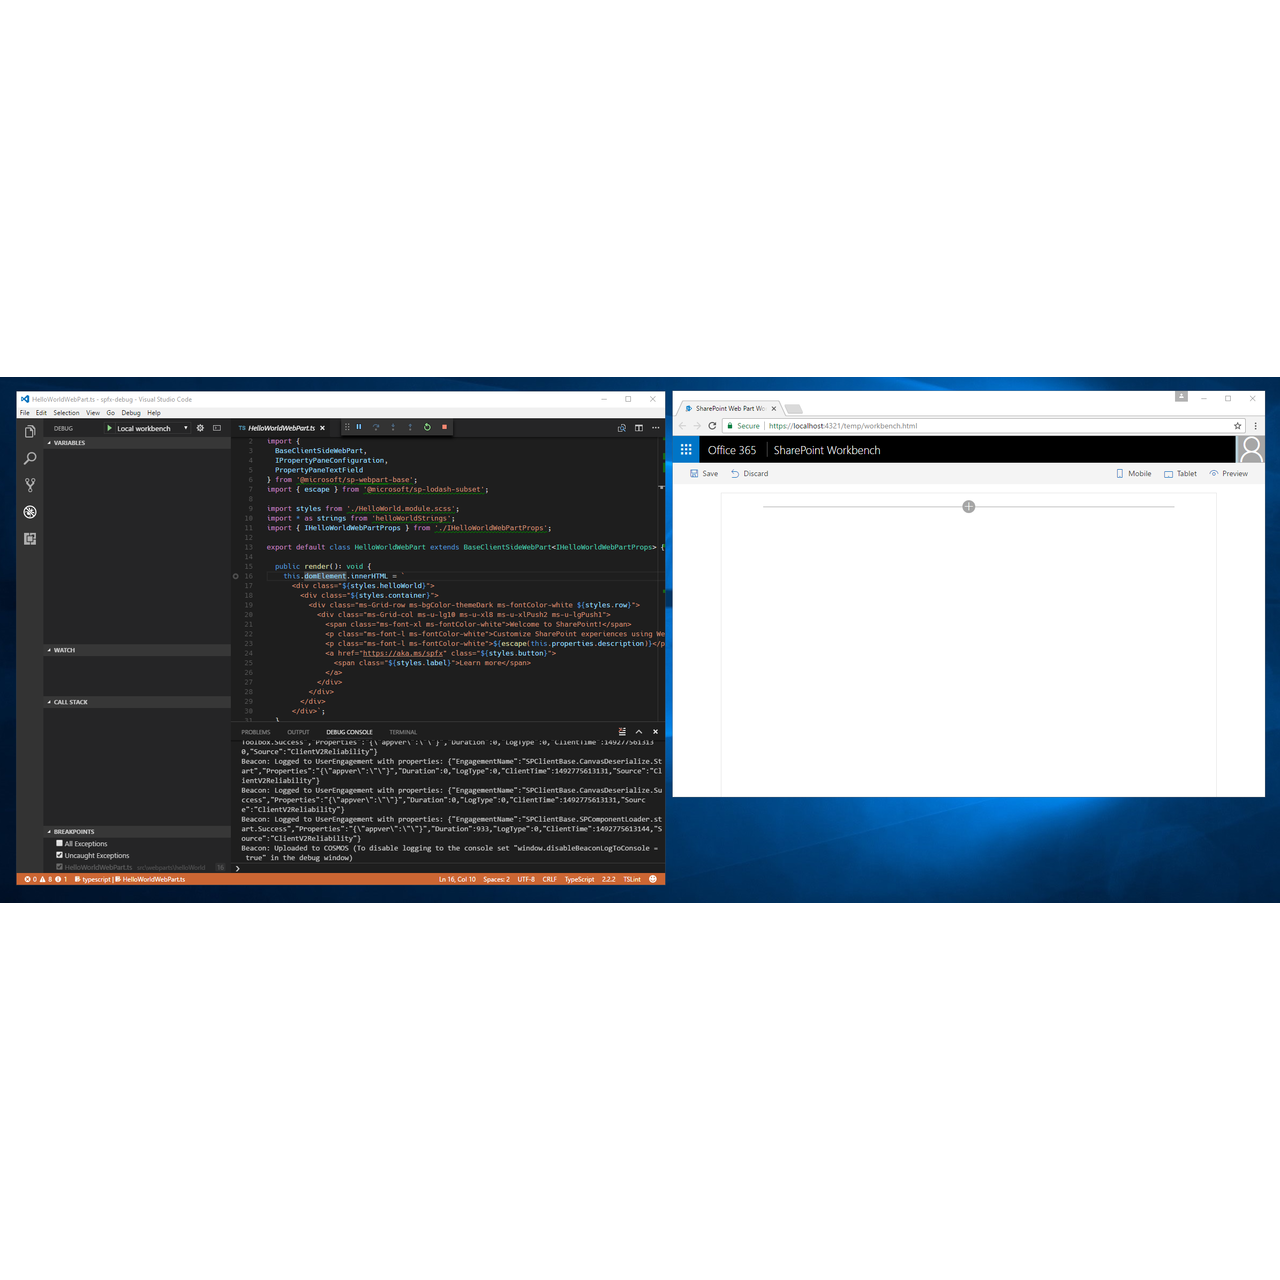Open the File menu in VS Code
The height and width of the screenshot is (1280, 1280).
25,413
